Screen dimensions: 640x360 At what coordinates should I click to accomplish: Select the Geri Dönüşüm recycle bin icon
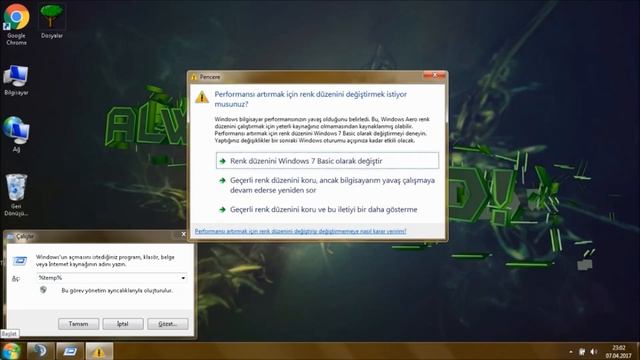tap(16, 195)
